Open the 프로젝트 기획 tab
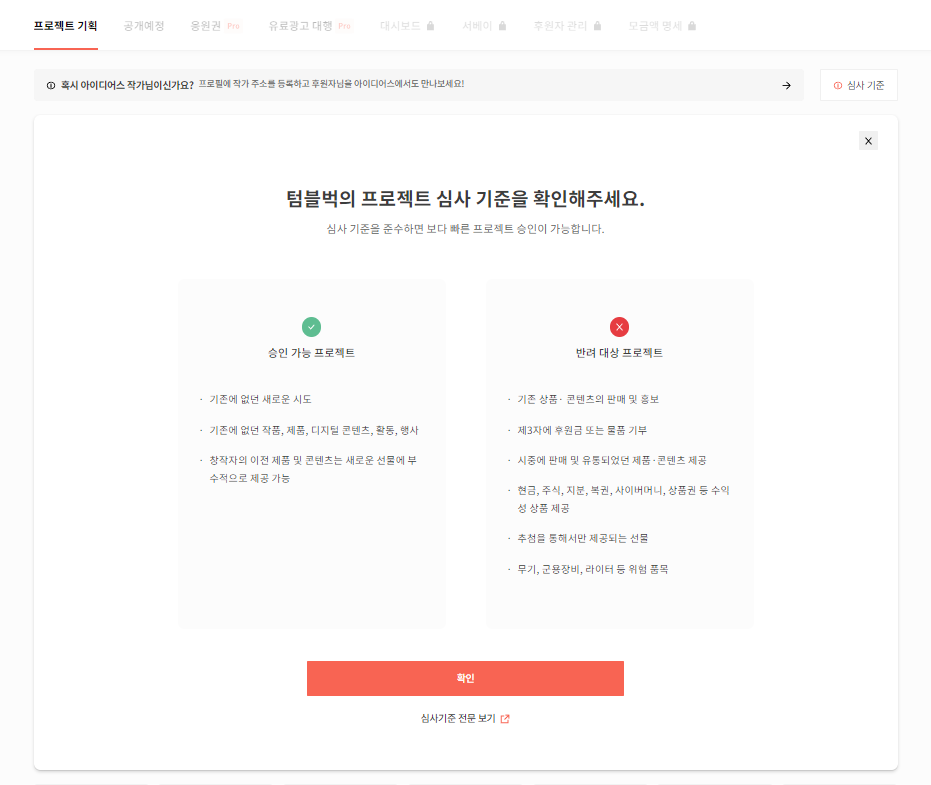 pyautogui.click(x=65, y=26)
